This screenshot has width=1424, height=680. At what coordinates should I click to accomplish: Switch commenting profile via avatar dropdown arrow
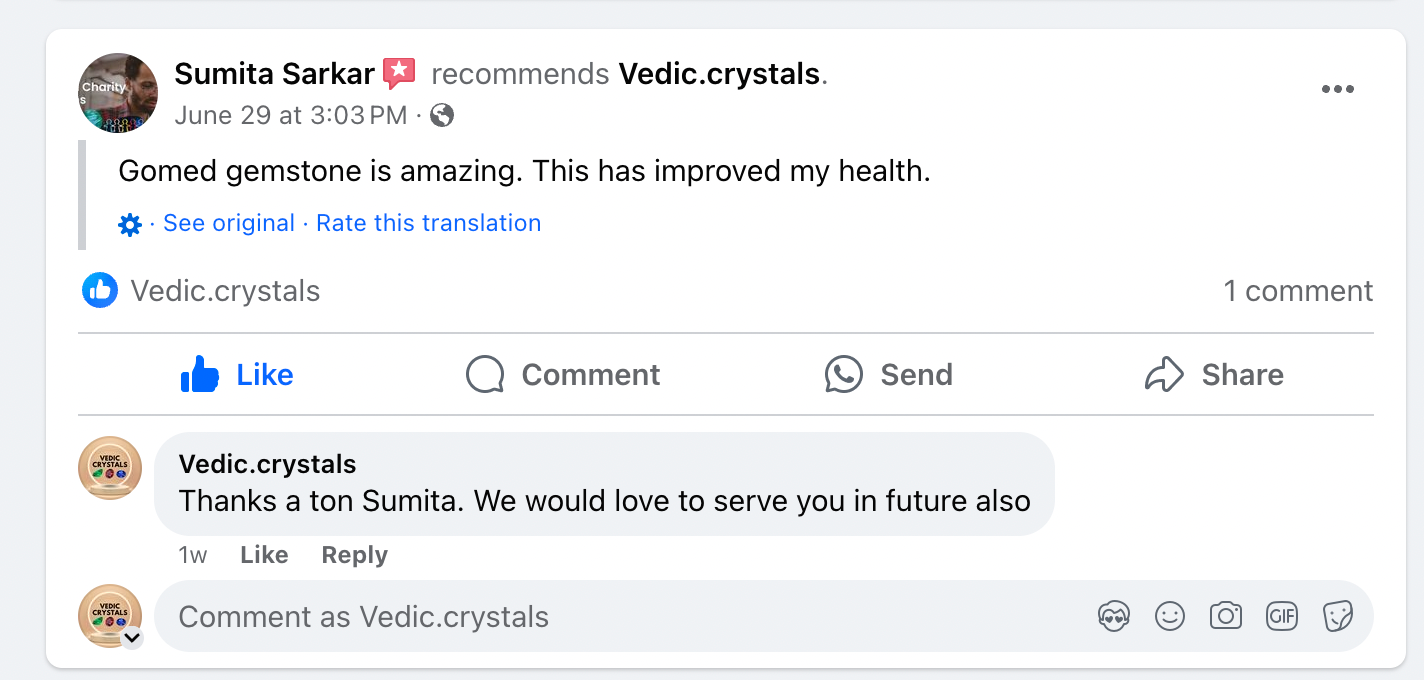(x=132, y=638)
